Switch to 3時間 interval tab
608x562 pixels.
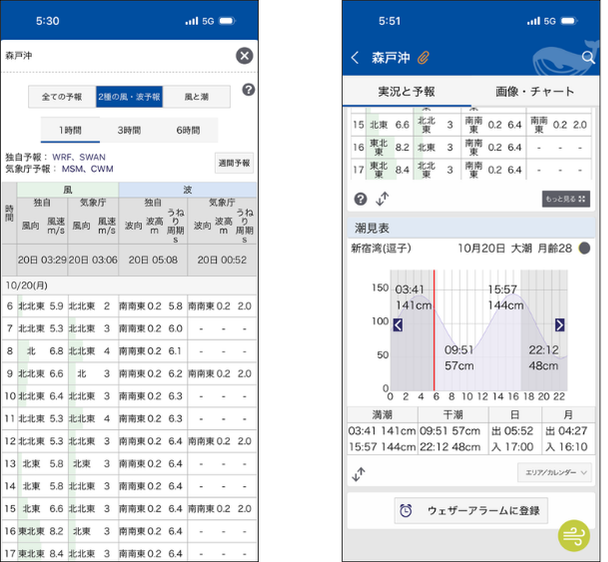(128, 130)
